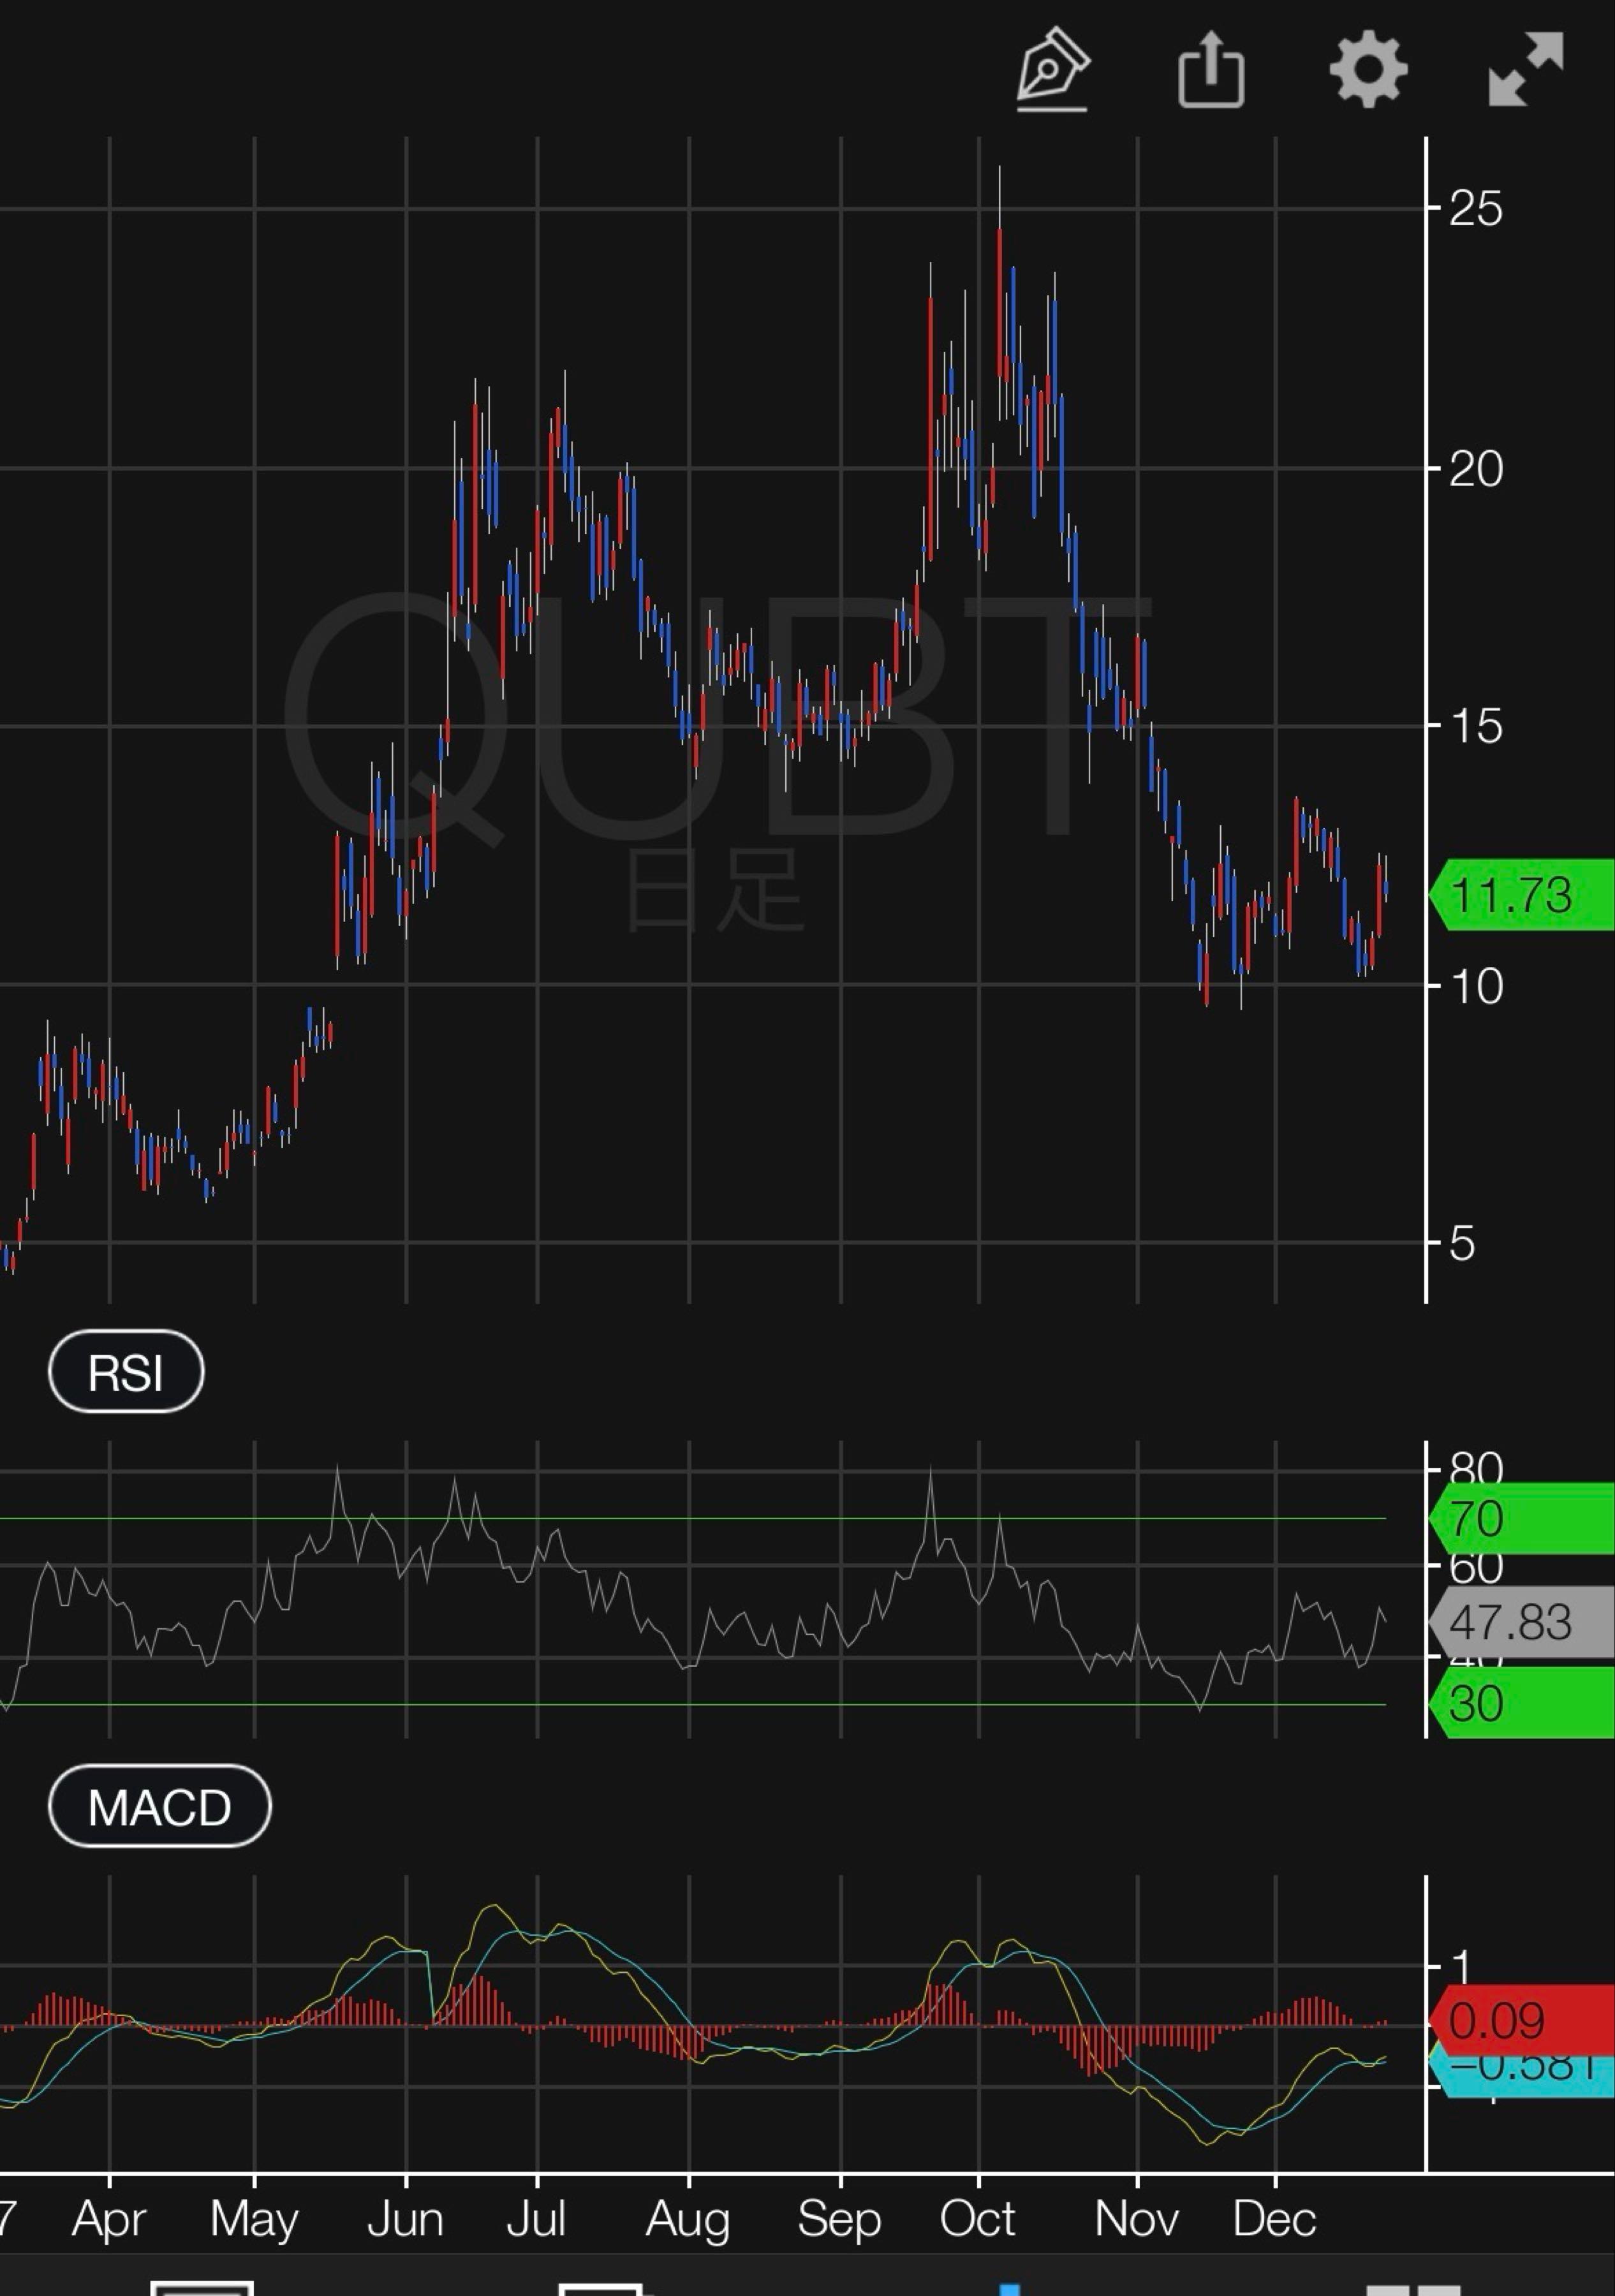1615x2296 pixels.
Task: Click the Oct label on time axis
Action: [977, 2219]
